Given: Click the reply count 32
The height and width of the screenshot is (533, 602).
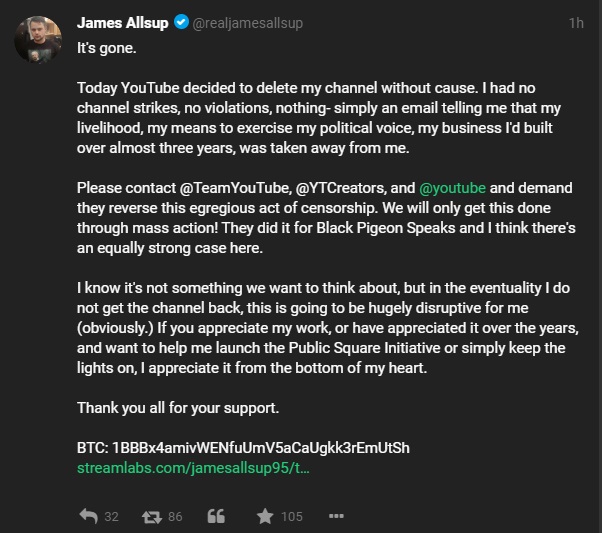Looking at the screenshot, I should 111,517.
